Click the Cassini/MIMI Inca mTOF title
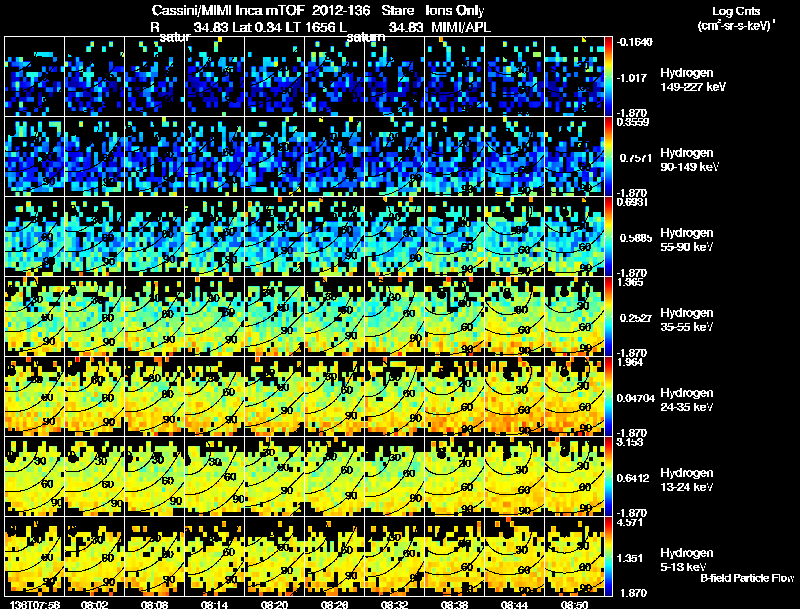 228,10
